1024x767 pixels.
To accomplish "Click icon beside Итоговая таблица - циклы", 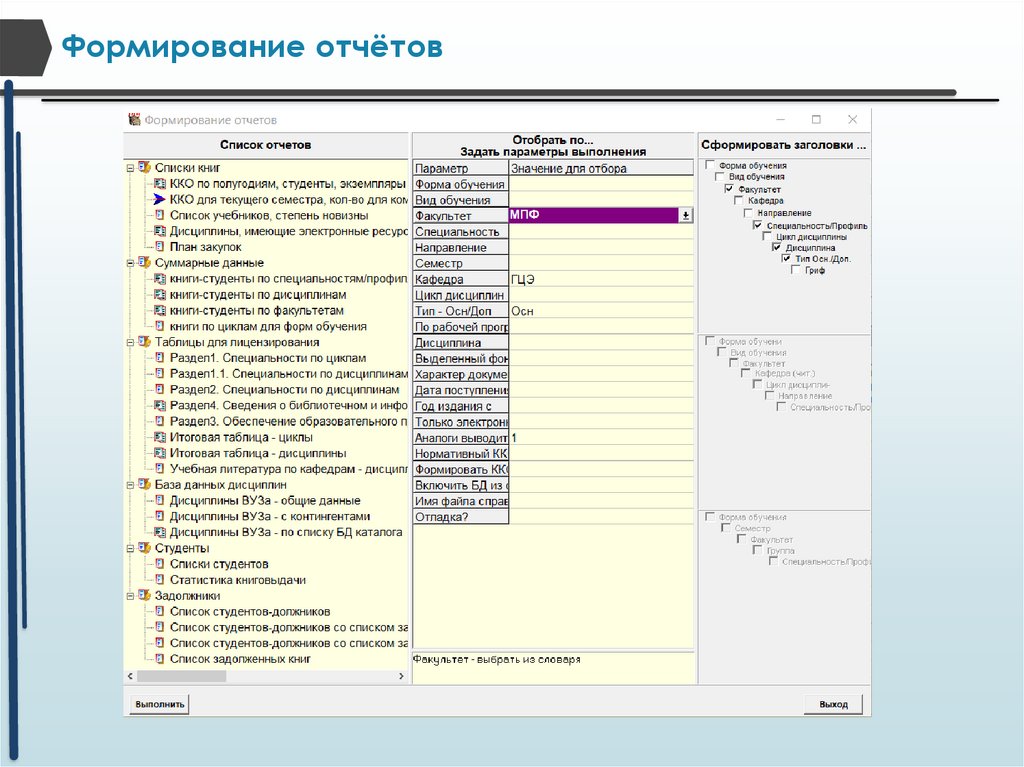I will pos(159,437).
